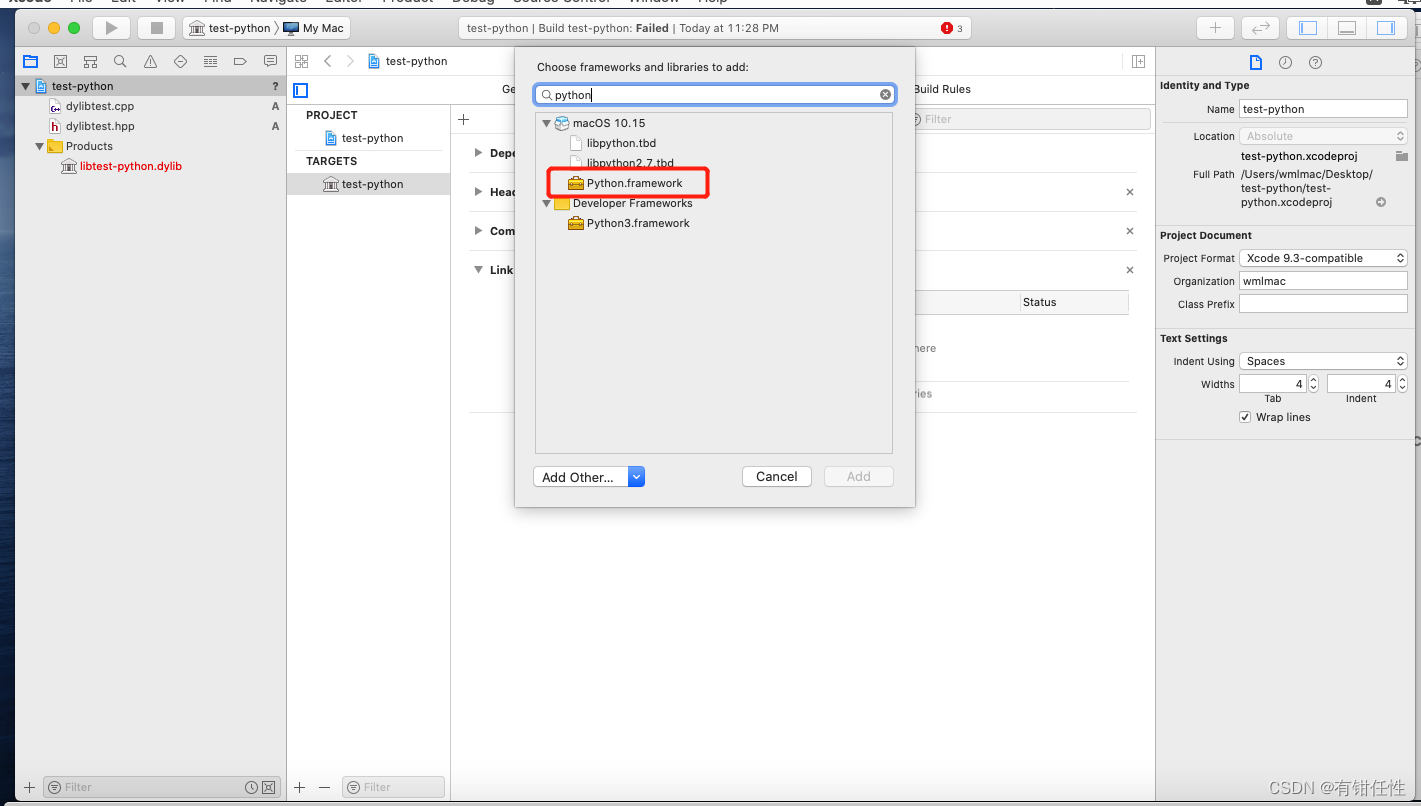Select libpython.tbd in the list
This screenshot has width=1421, height=806.
coord(621,143)
